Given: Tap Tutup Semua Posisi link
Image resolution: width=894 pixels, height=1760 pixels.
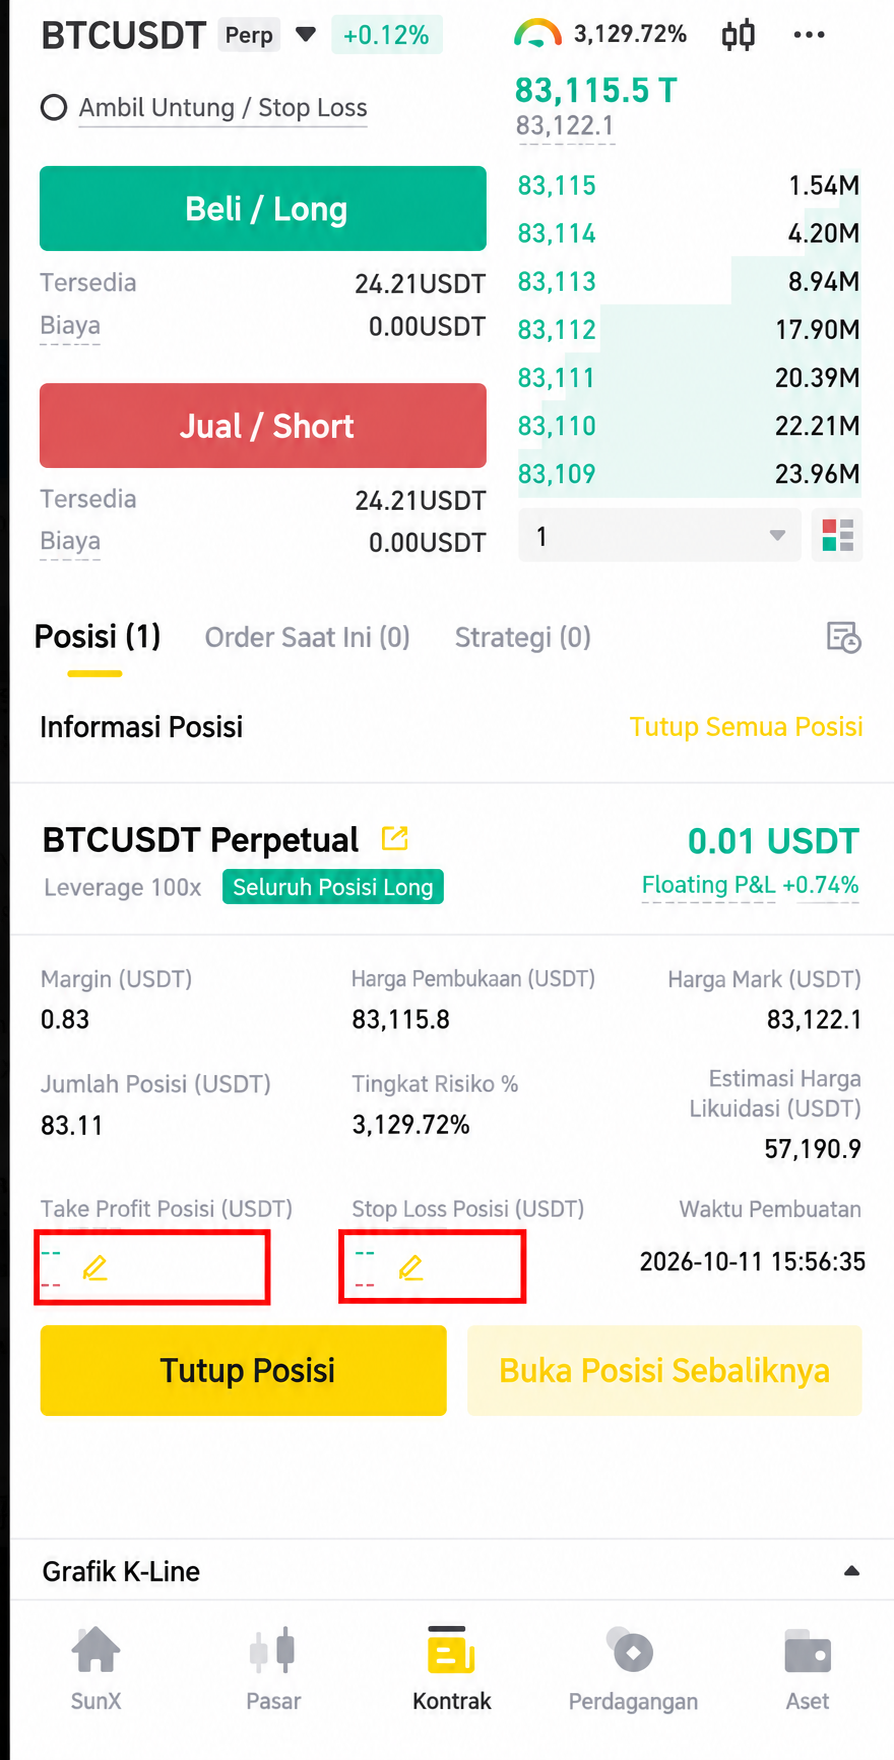Looking at the screenshot, I should point(746,726).
